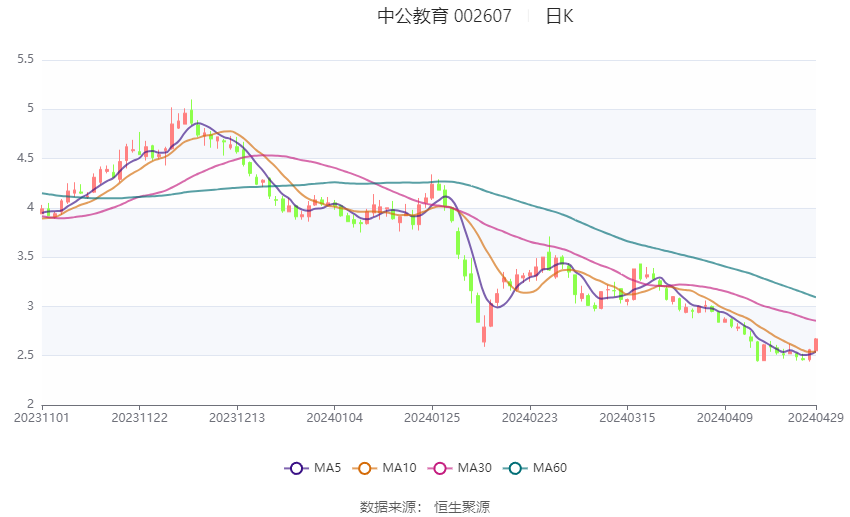Viewport: 850px width, 517px height.
Task: Click the MA5 purple legend marker
Action: click(296, 468)
